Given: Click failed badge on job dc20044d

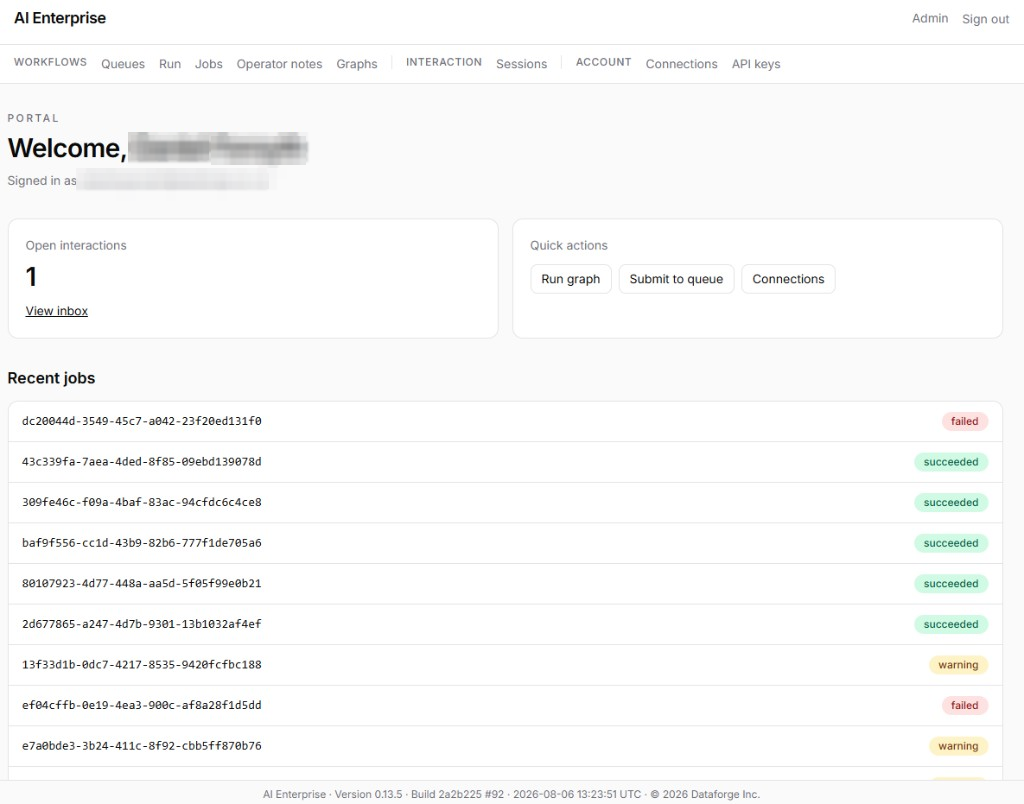Looking at the screenshot, I should pos(965,421).
